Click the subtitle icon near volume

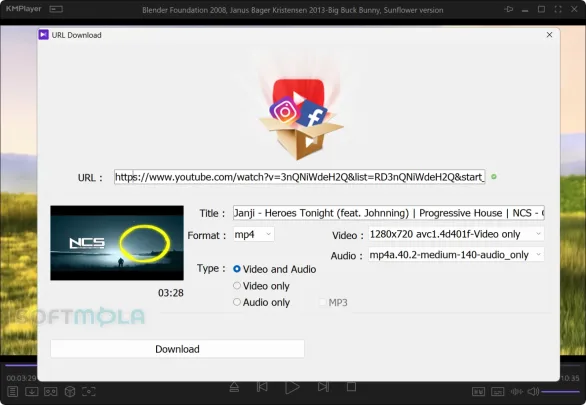[x=497, y=392]
